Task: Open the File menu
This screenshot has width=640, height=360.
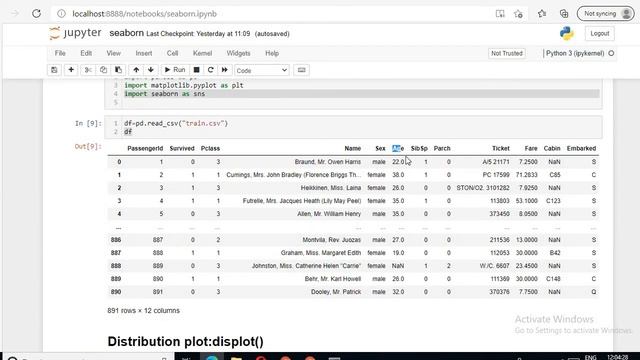Action: [60, 53]
